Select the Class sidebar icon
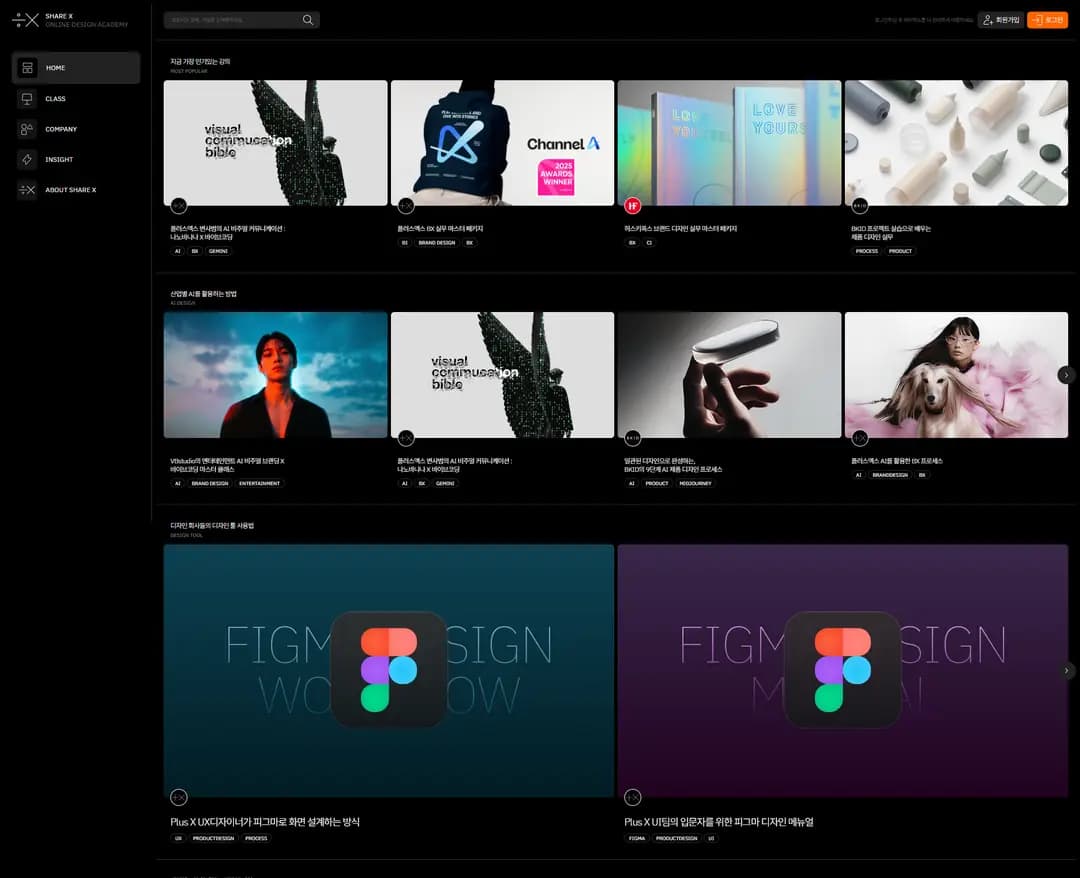 coord(28,98)
